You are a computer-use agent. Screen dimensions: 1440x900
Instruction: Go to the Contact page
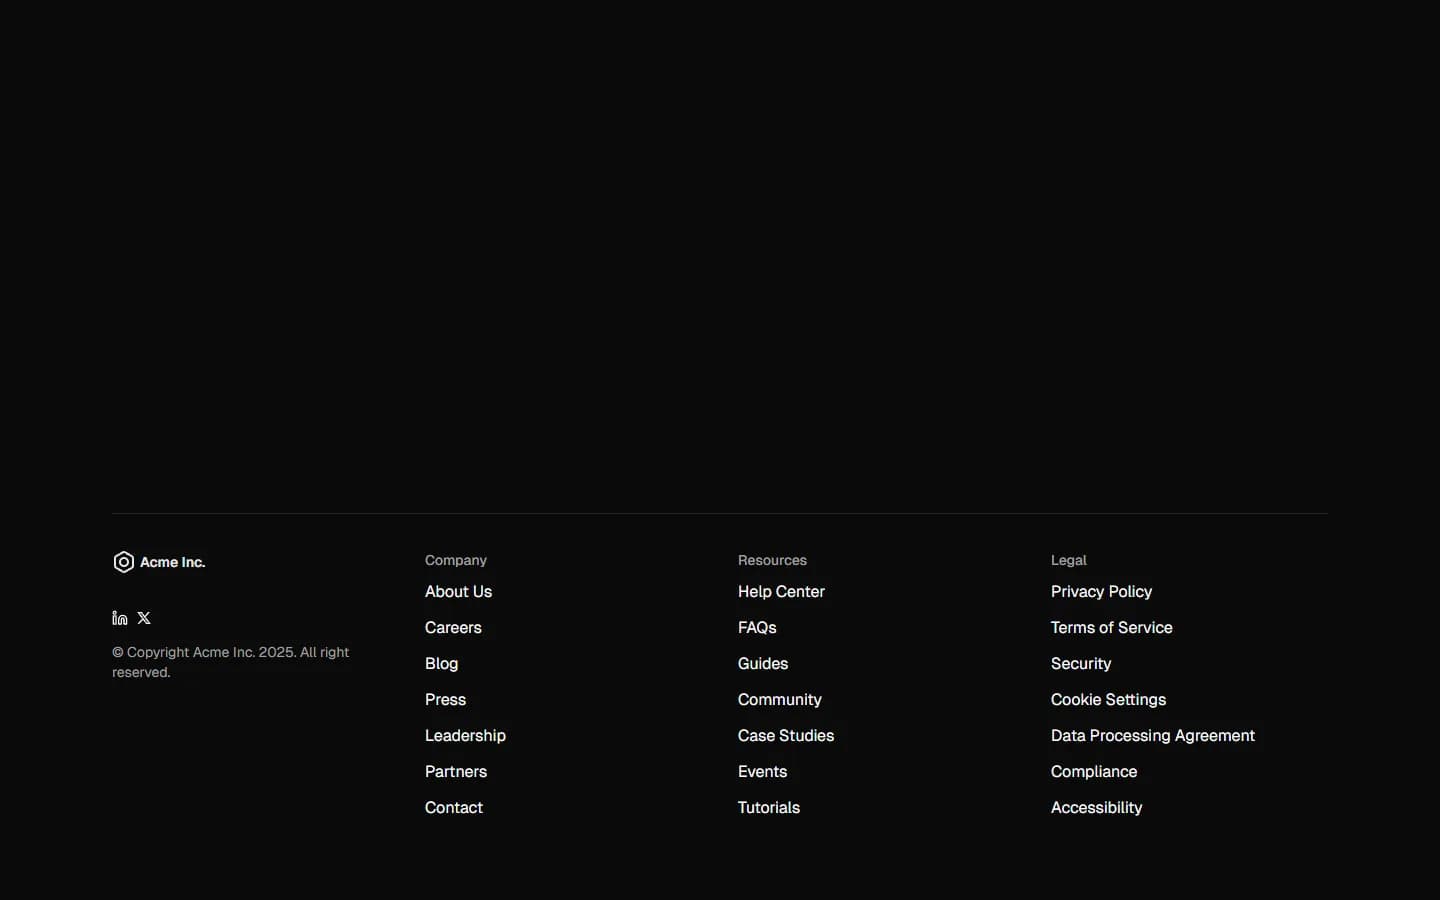pos(453,807)
